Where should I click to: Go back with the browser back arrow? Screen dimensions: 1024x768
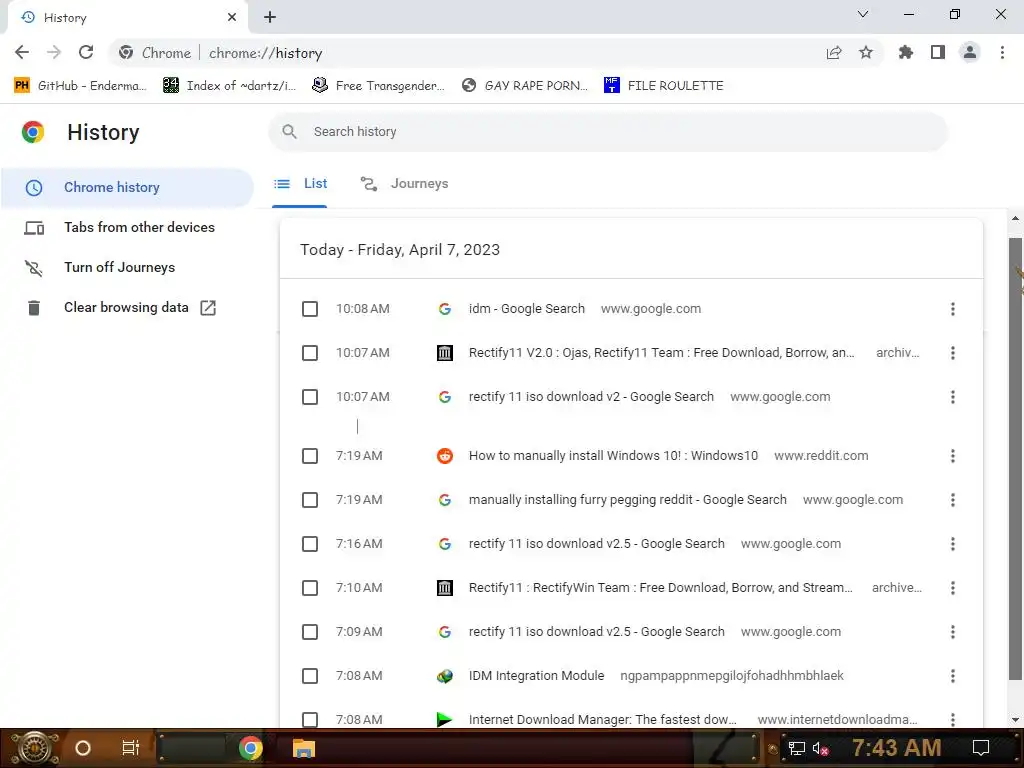click(x=22, y=52)
